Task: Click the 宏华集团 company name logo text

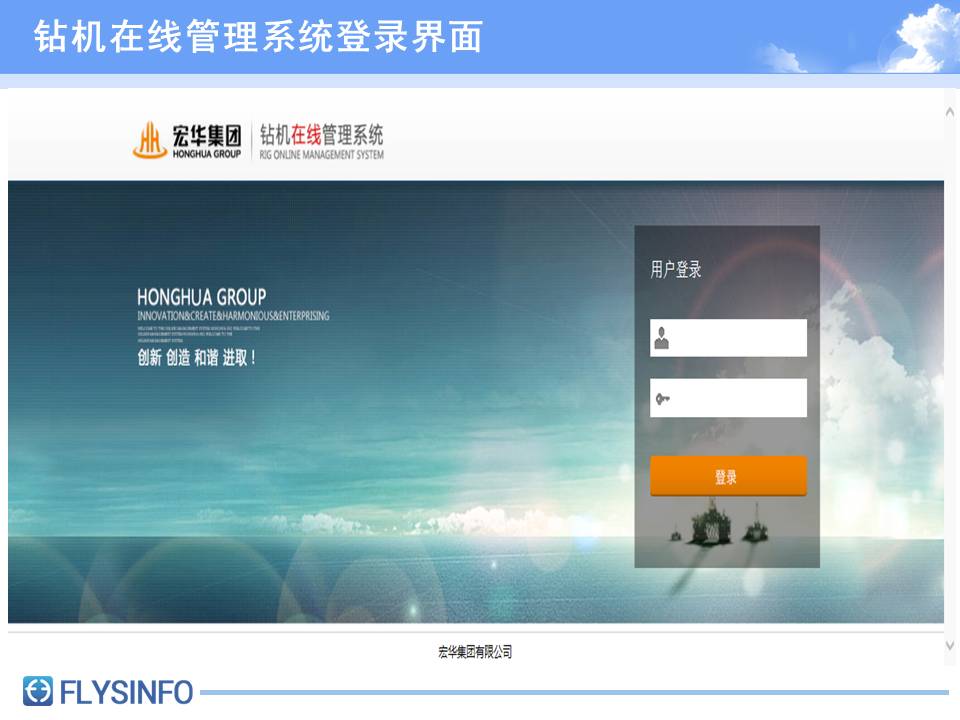Action: click(x=206, y=135)
